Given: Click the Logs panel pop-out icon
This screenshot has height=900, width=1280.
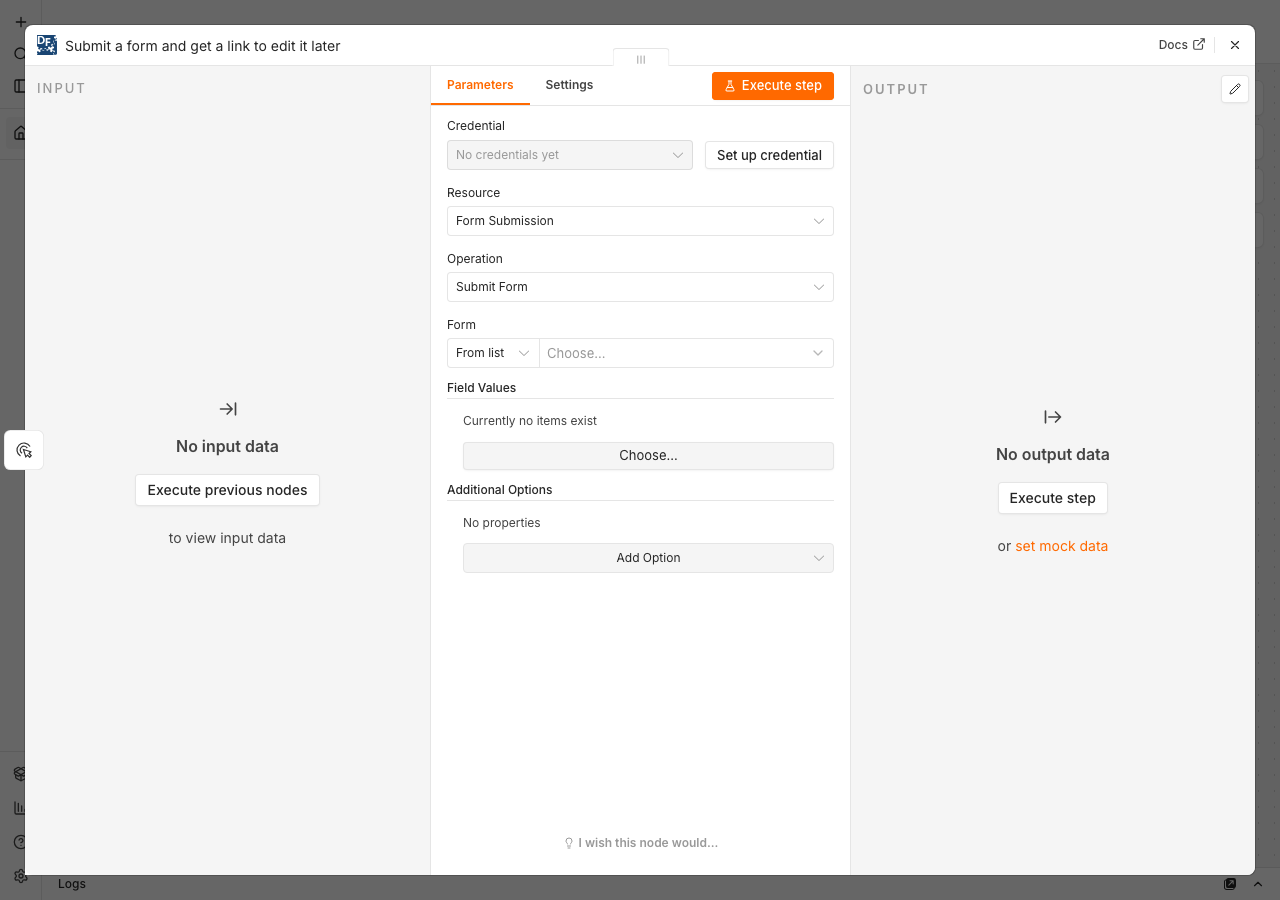Looking at the screenshot, I should coord(1230,884).
